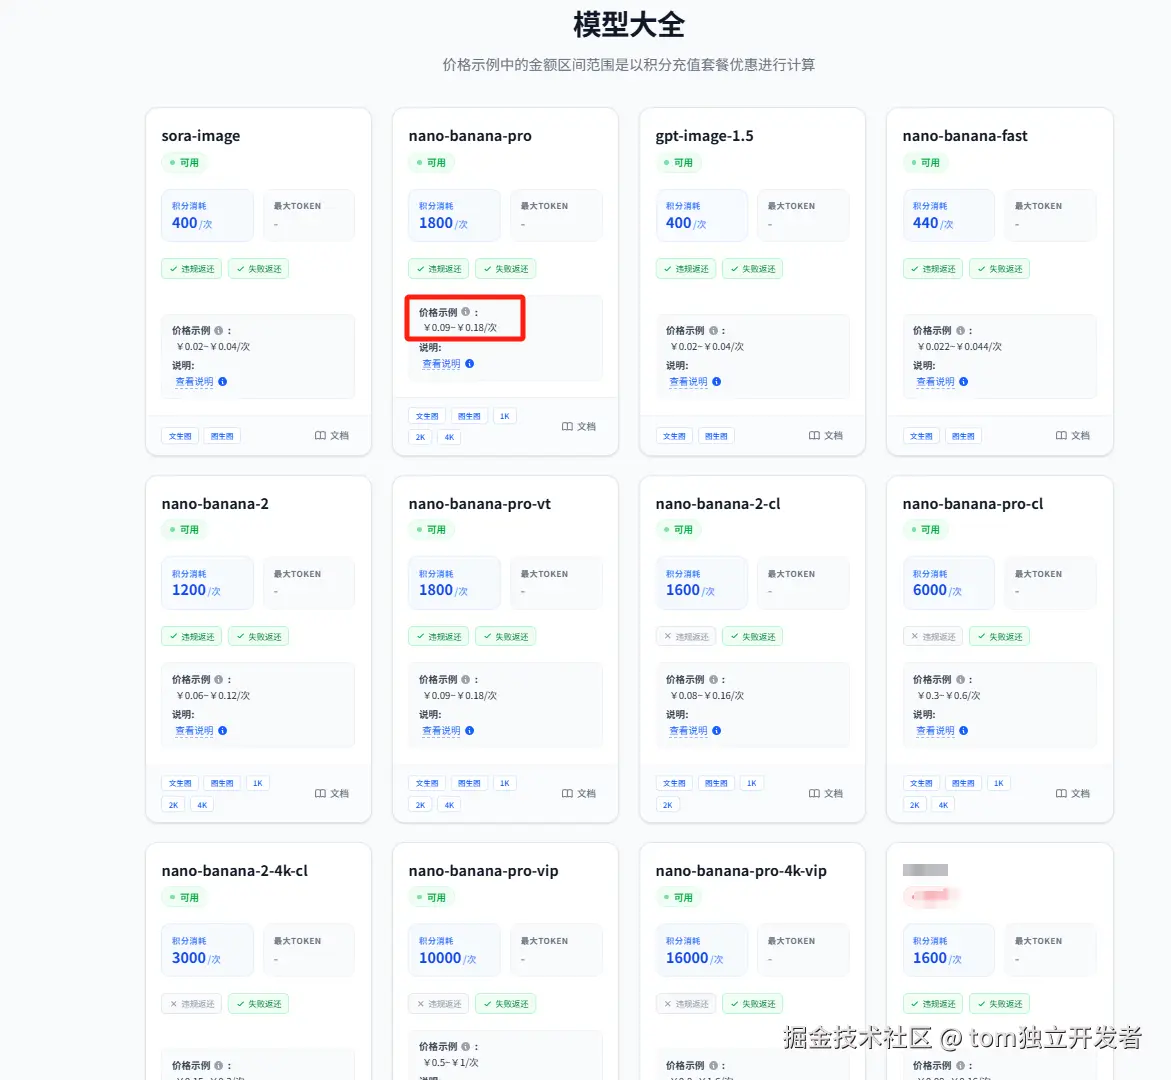Screen dimensions: 1171x1080
Task: Click 失败返还 badge on nano-banana-pro card
Action: [506, 269]
